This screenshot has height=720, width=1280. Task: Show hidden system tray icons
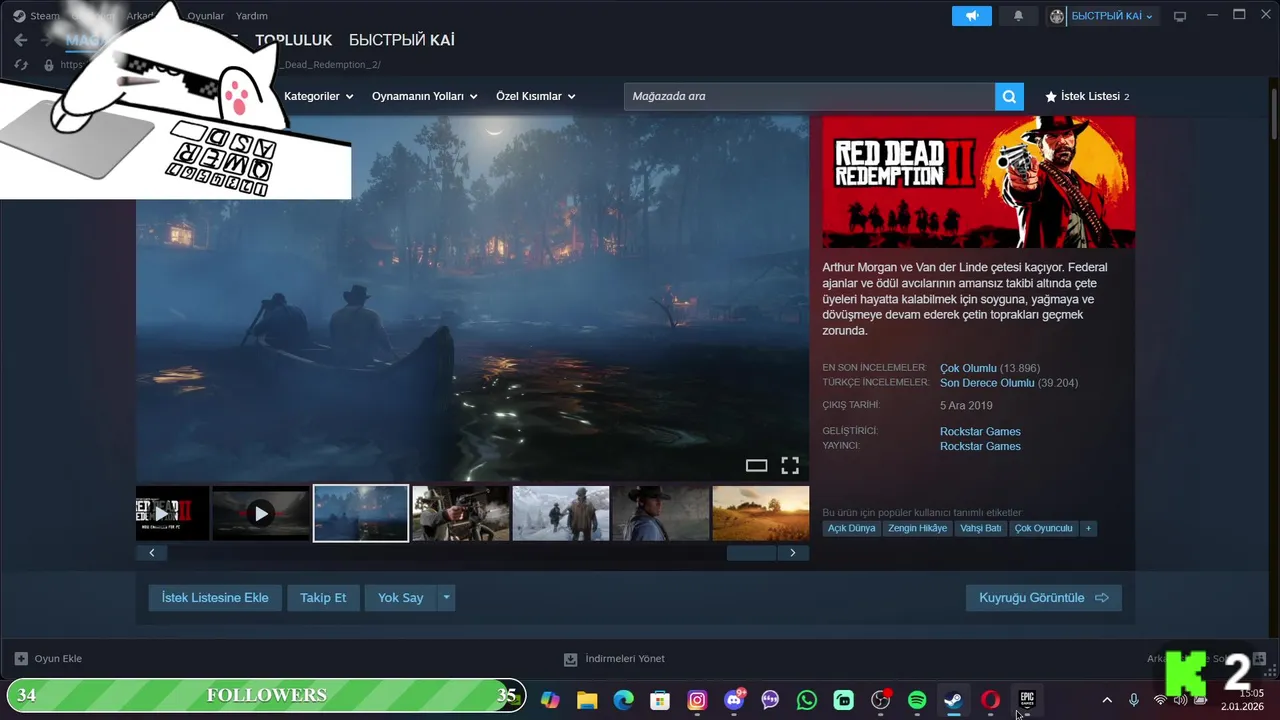click(x=1106, y=701)
